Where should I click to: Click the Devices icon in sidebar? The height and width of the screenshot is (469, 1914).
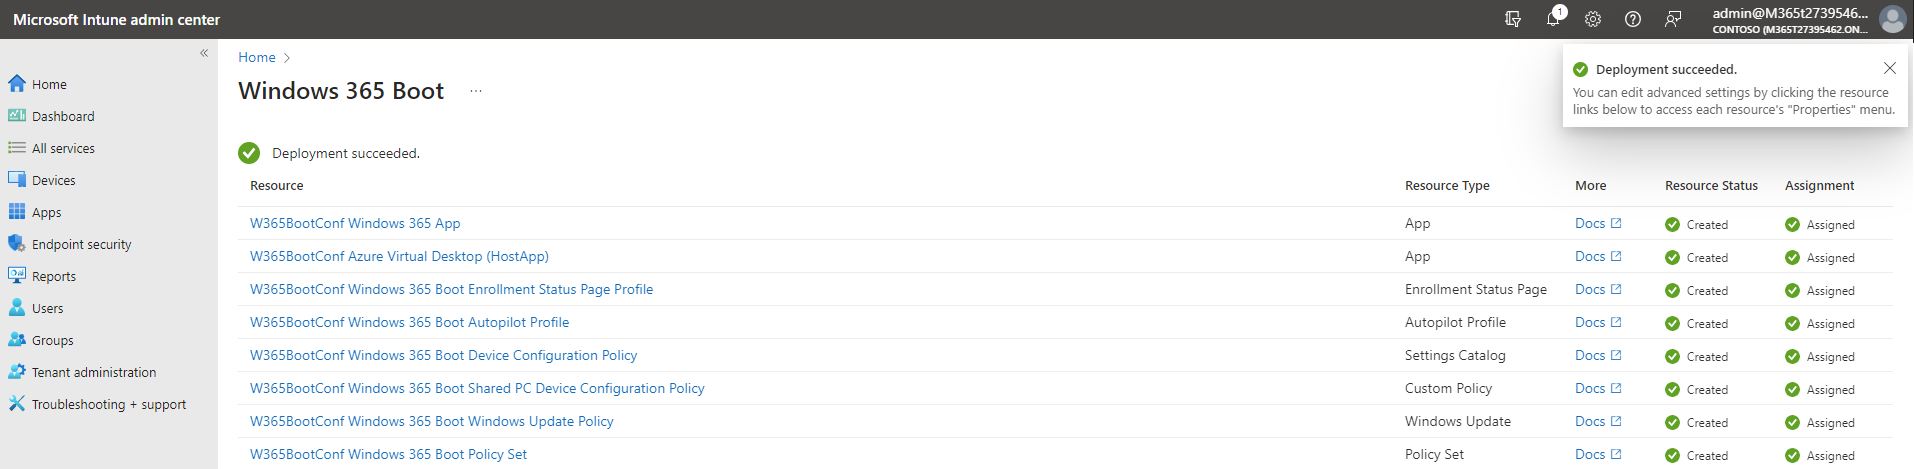pyautogui.click(x=17, y=180)
